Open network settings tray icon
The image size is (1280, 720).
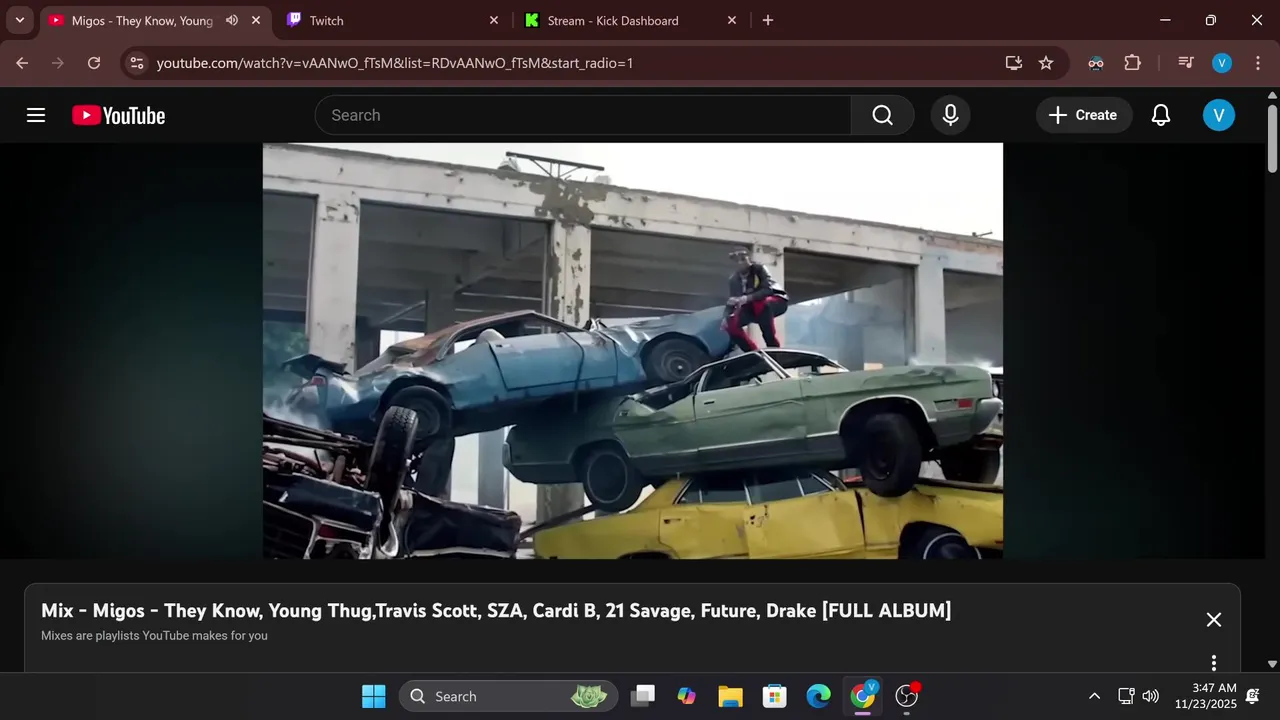point(1126,696)
